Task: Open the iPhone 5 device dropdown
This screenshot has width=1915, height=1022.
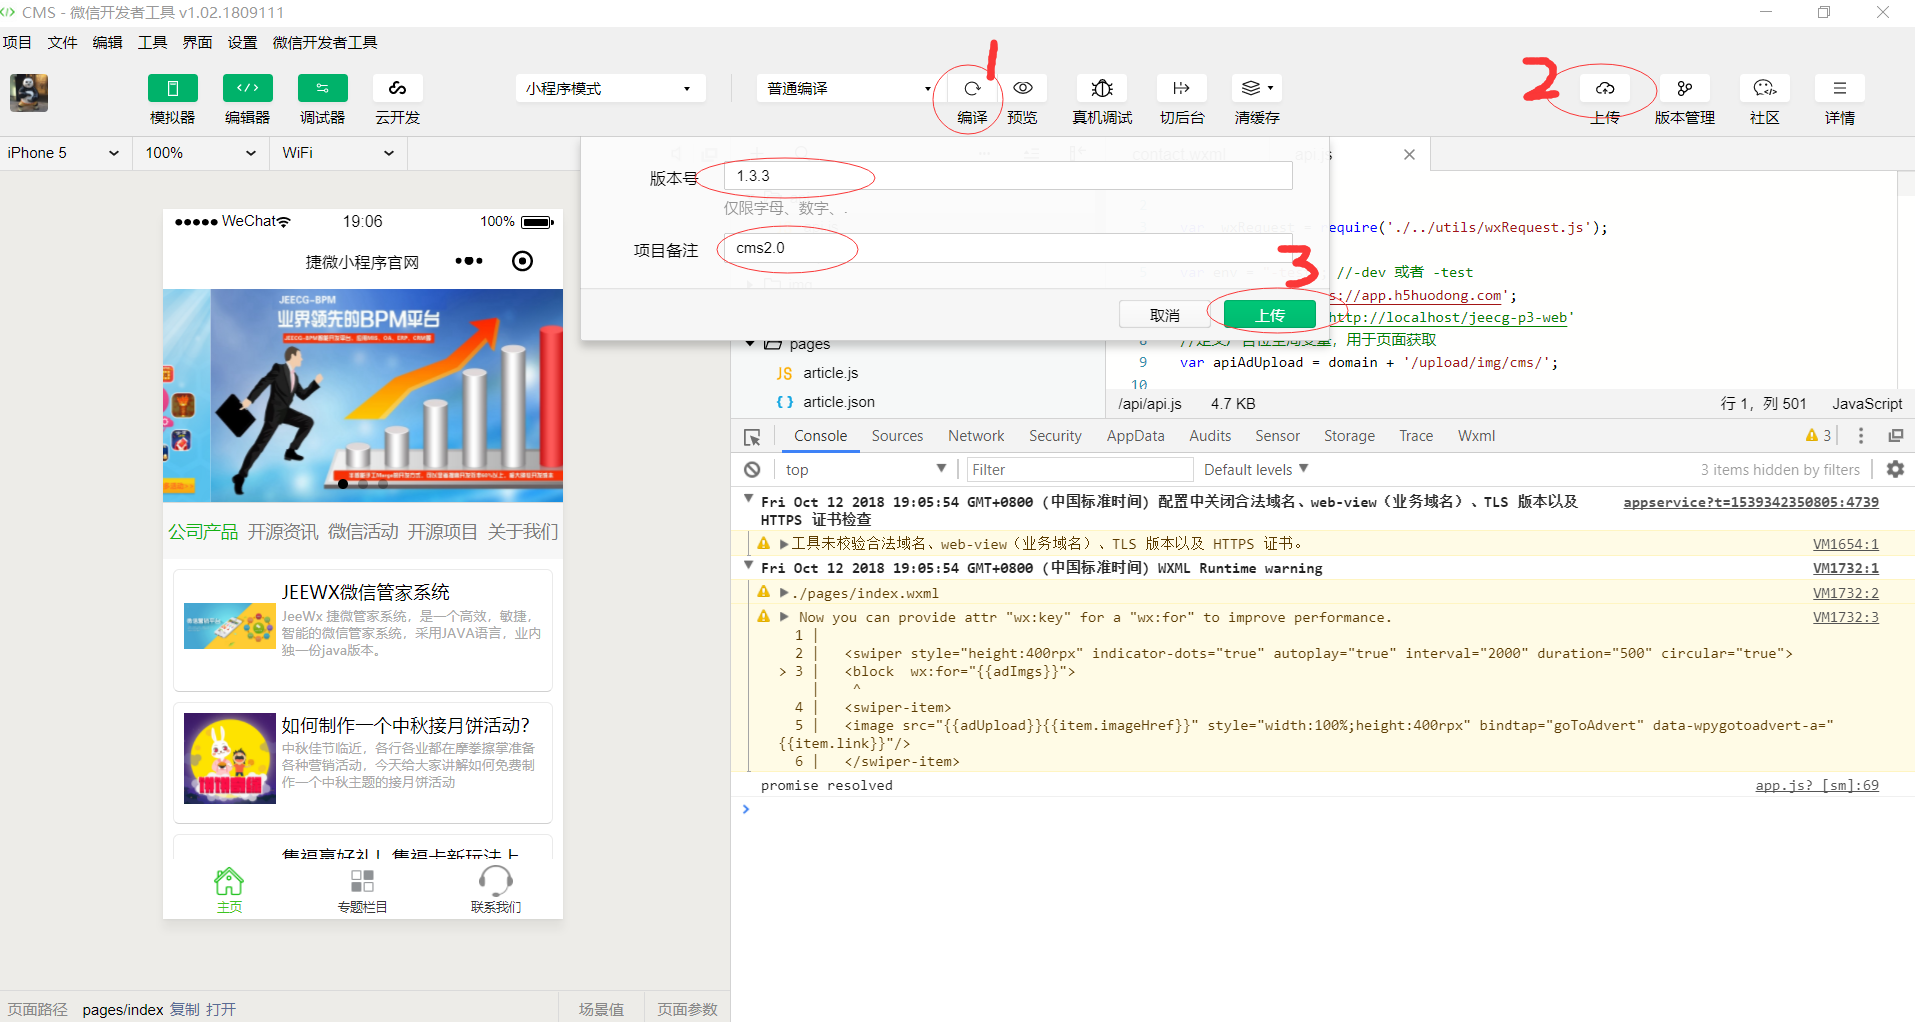Action: point(64,153)
